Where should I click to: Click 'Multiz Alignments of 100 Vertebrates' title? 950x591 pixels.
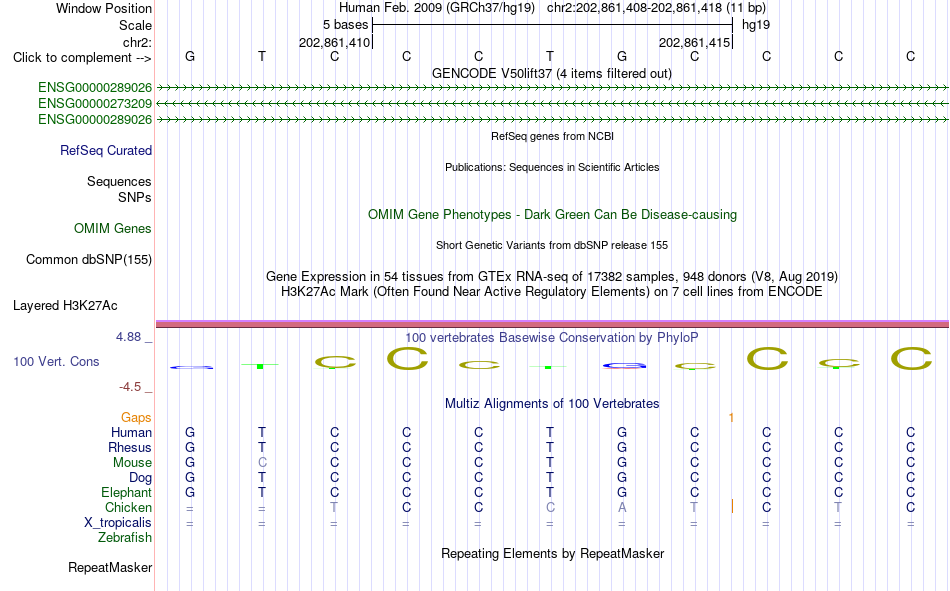[x=552, y=404]
